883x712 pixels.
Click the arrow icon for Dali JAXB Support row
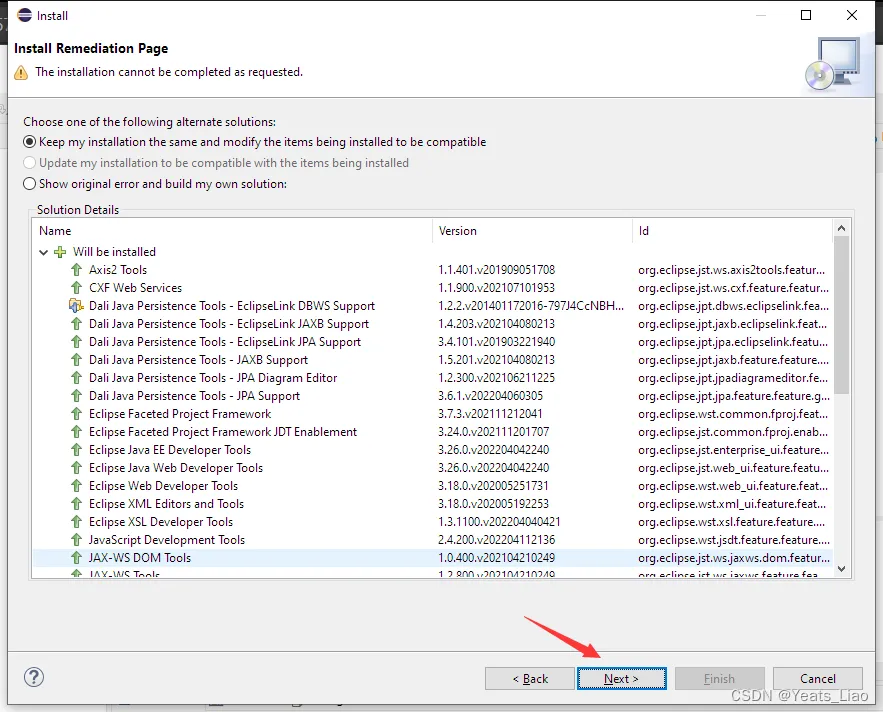click(76, 360)
